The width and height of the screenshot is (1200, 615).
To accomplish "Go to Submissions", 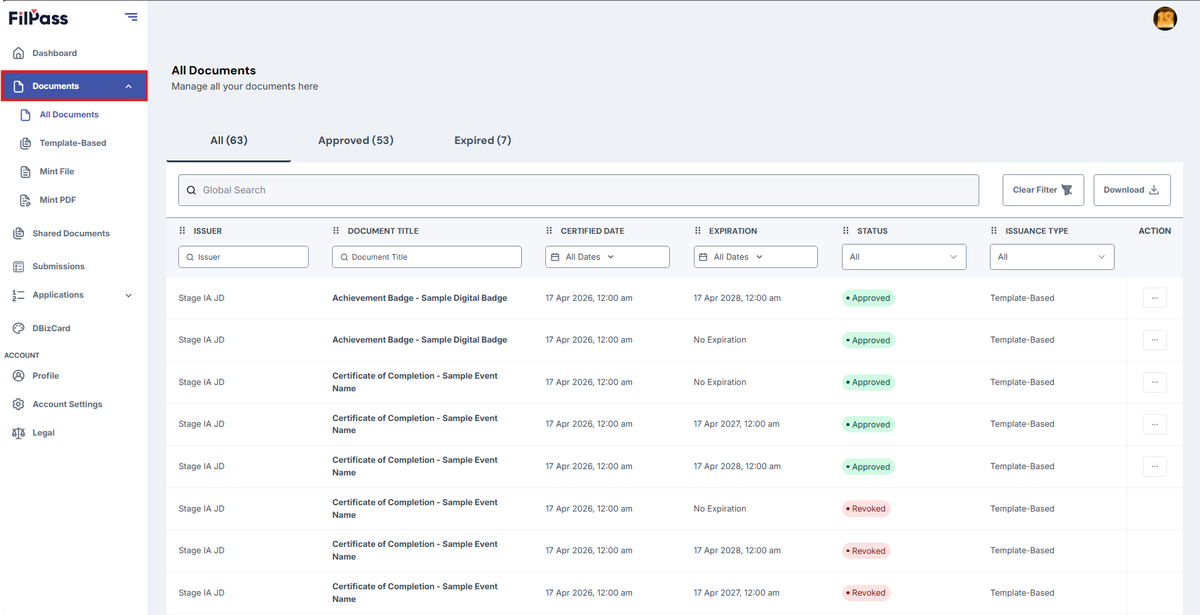I will coord(58,267).
